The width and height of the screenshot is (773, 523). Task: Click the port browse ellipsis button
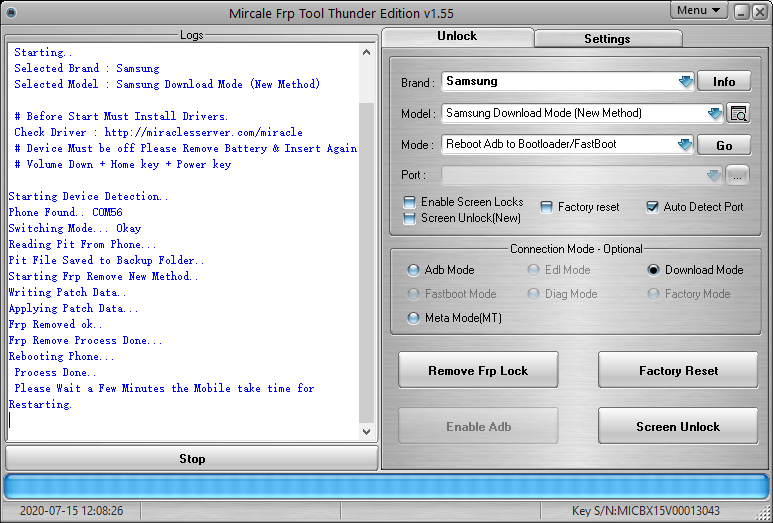tap(737, 175)
